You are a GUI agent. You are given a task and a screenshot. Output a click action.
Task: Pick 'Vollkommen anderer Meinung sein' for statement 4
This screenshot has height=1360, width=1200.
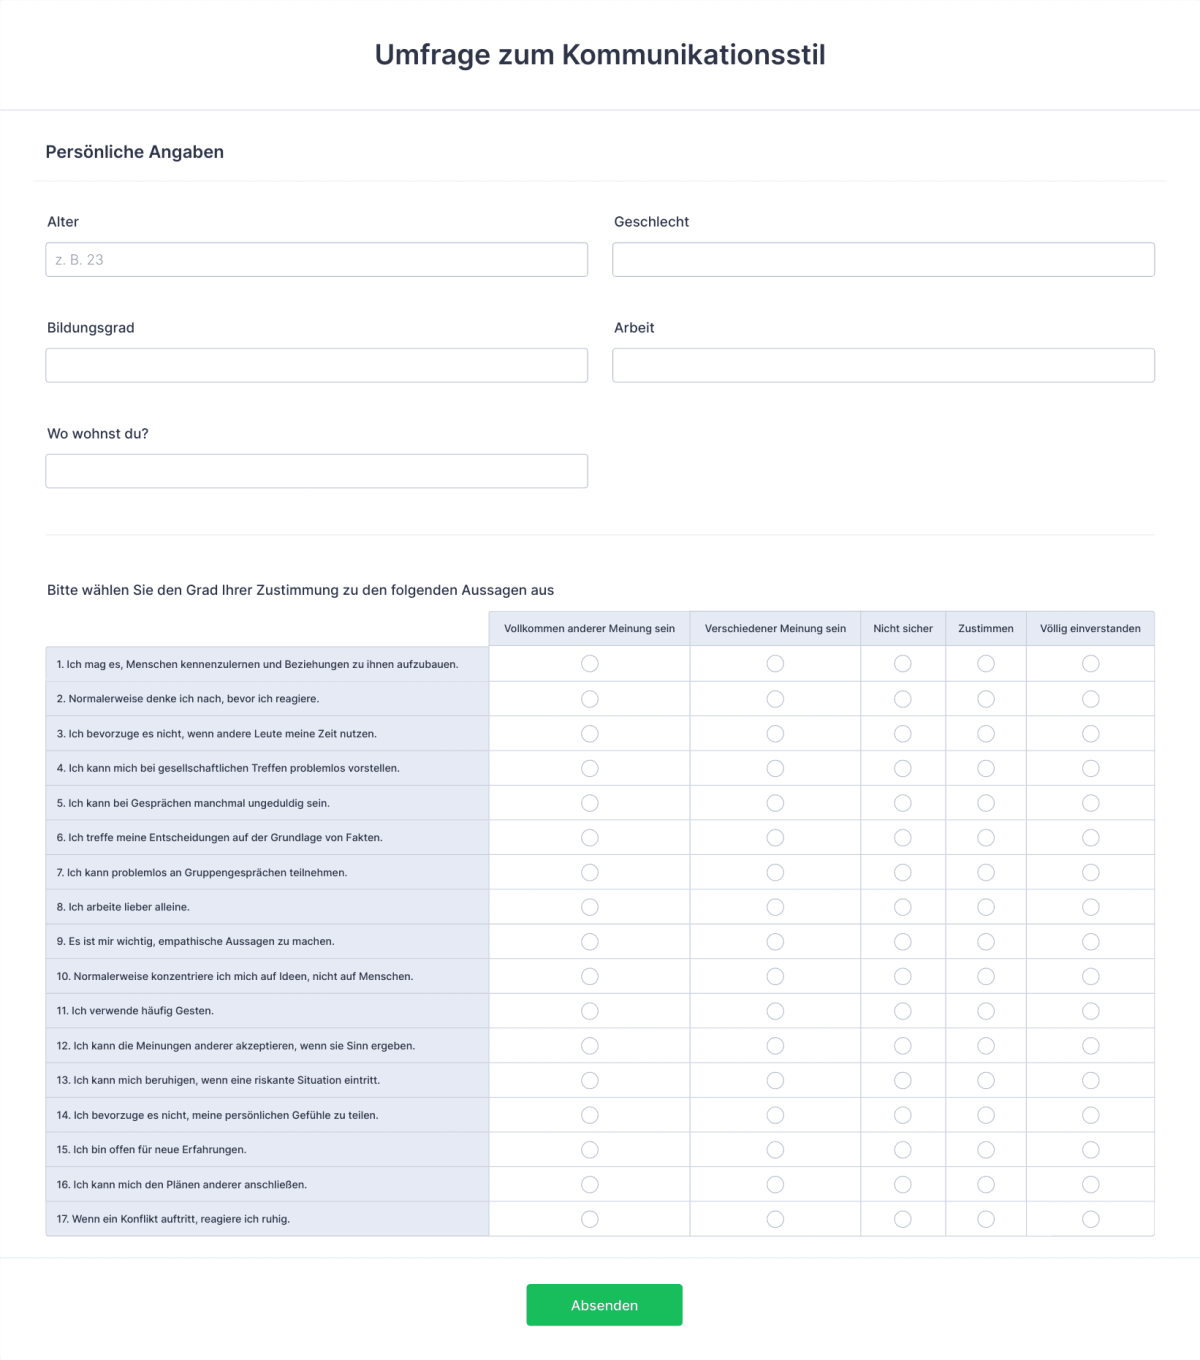(x=588, y=767)
